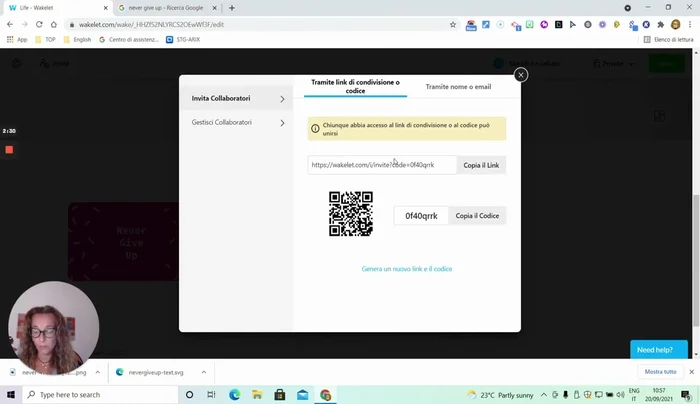Show hidden system tray icons
This screenshot has height=404, width=700.
click(543, 395)
